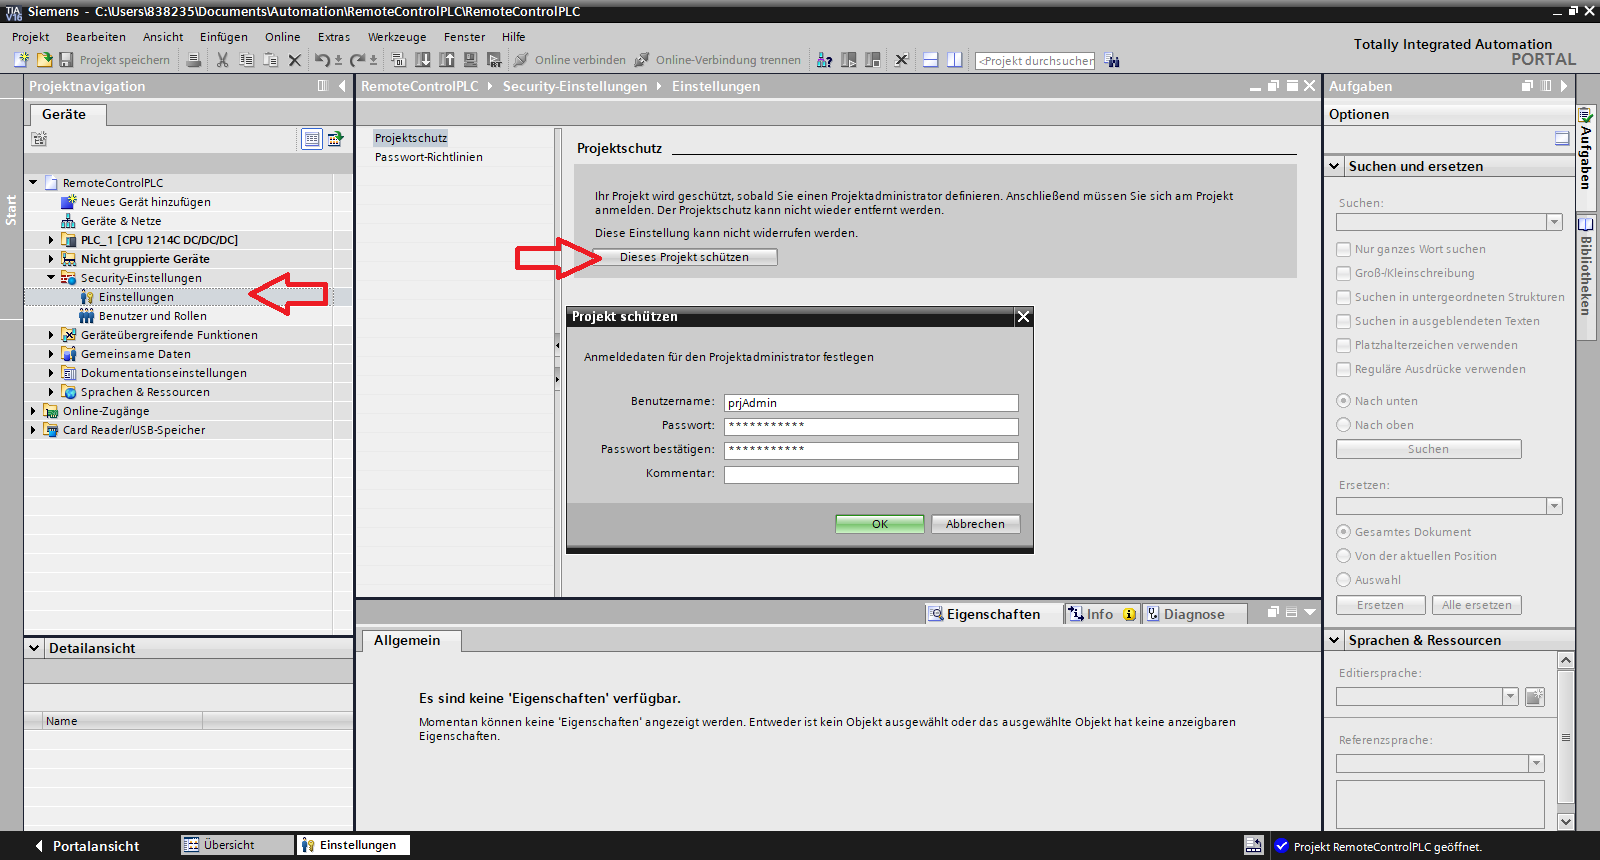Click the add language icon beside Editiersprache

(1535, 697)
